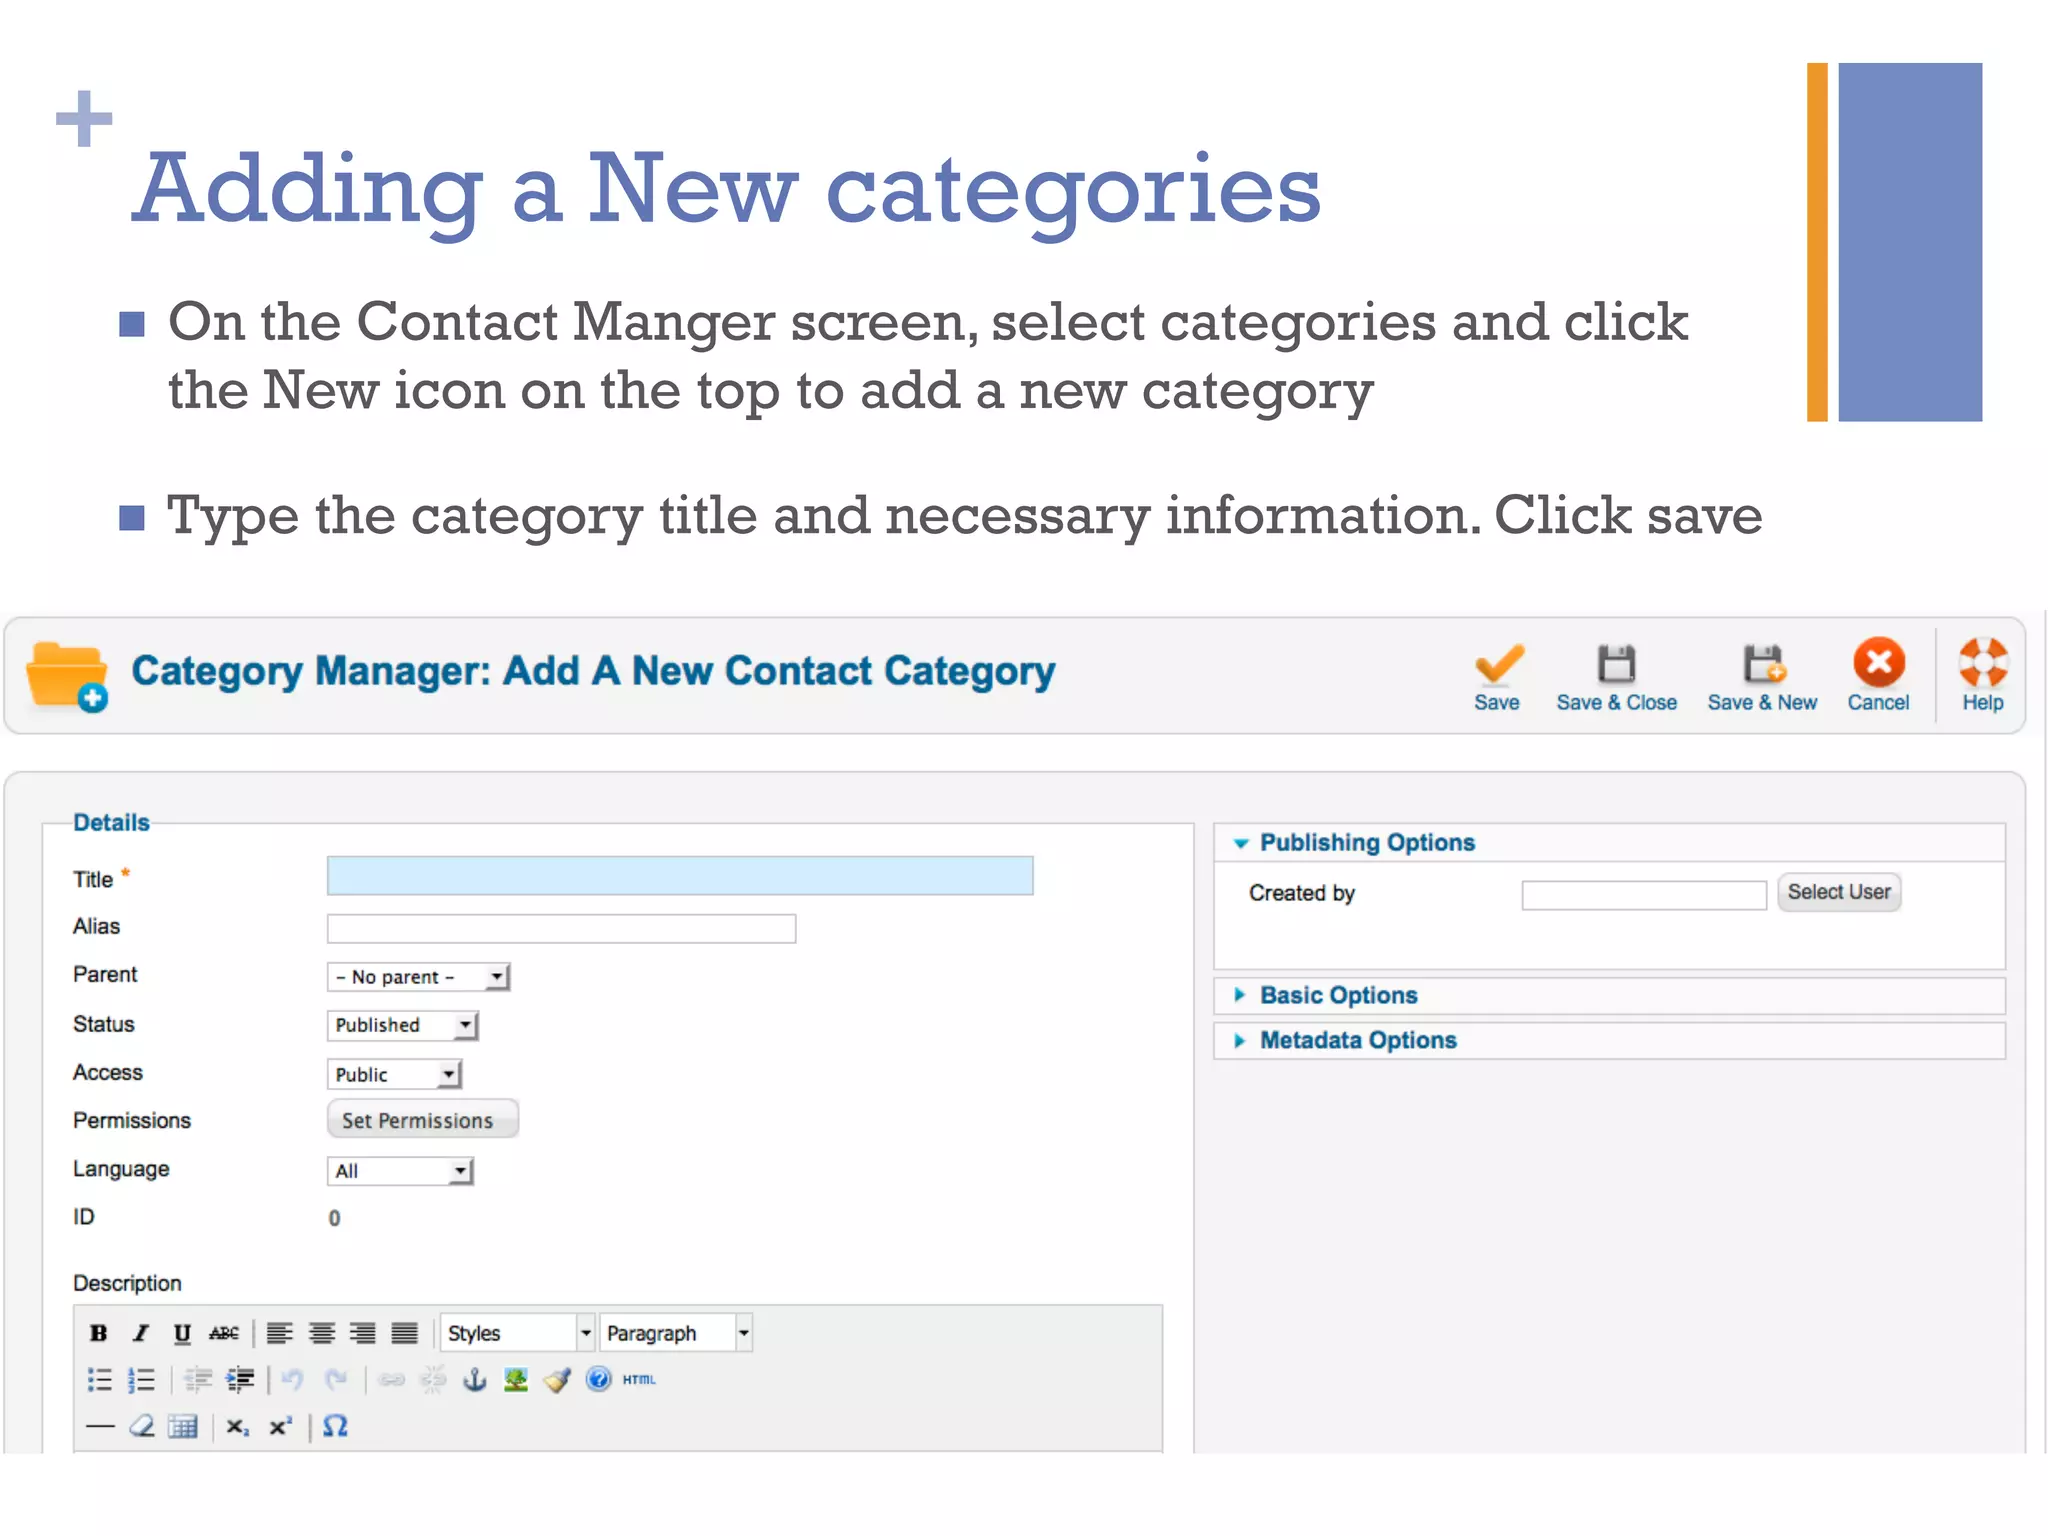Viewport: 2048px width, 1536px height.
Task: Clean up messy code with broom icon
Action: click(557, 1380)
